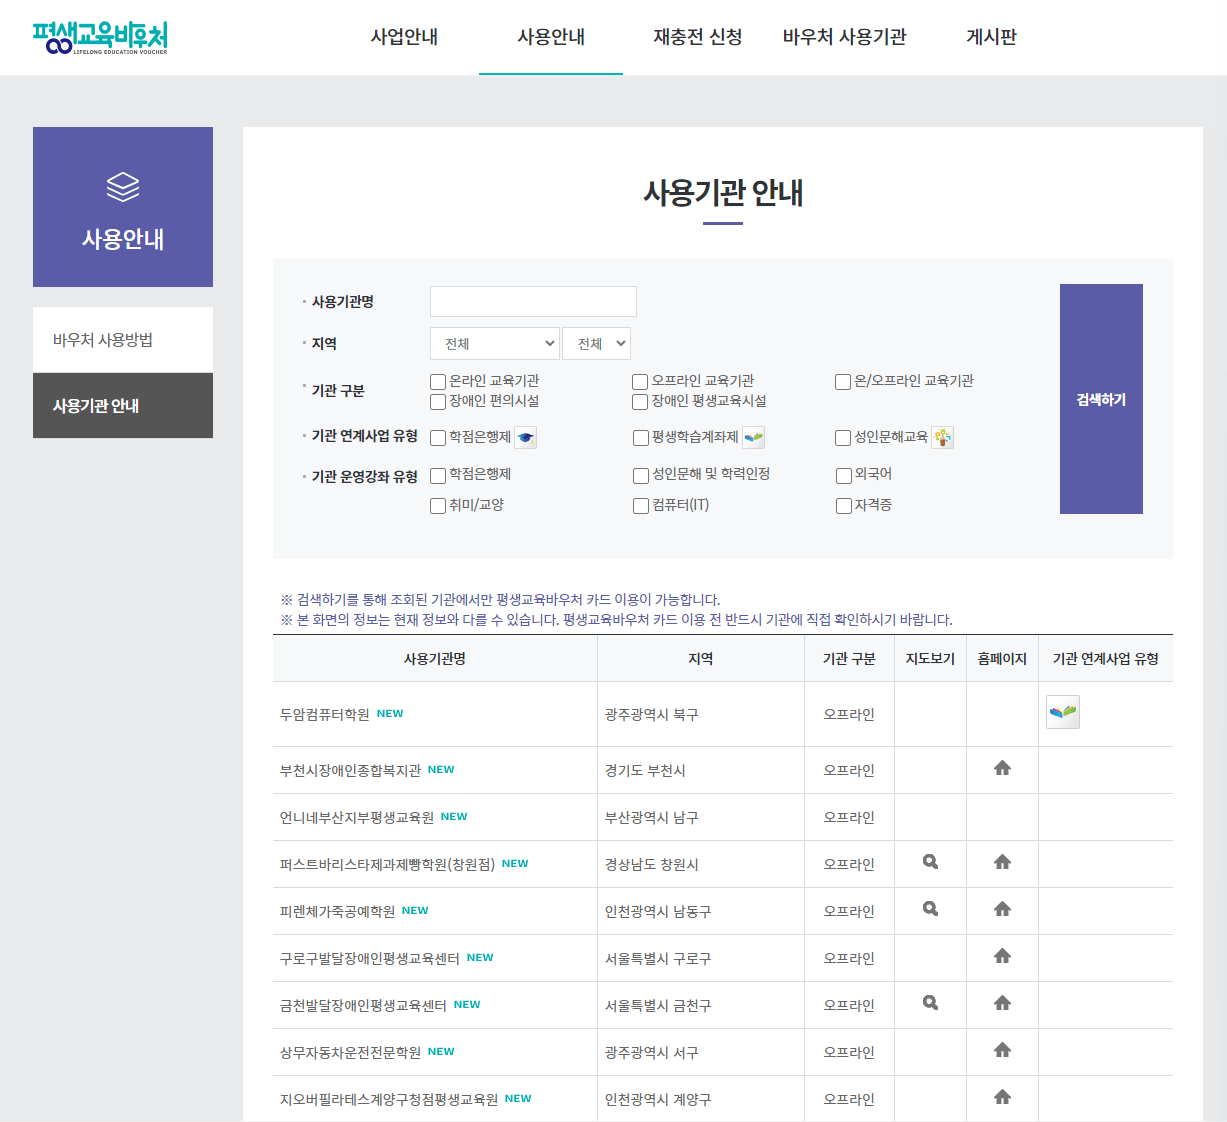Open the 게시판 menu

989,37
